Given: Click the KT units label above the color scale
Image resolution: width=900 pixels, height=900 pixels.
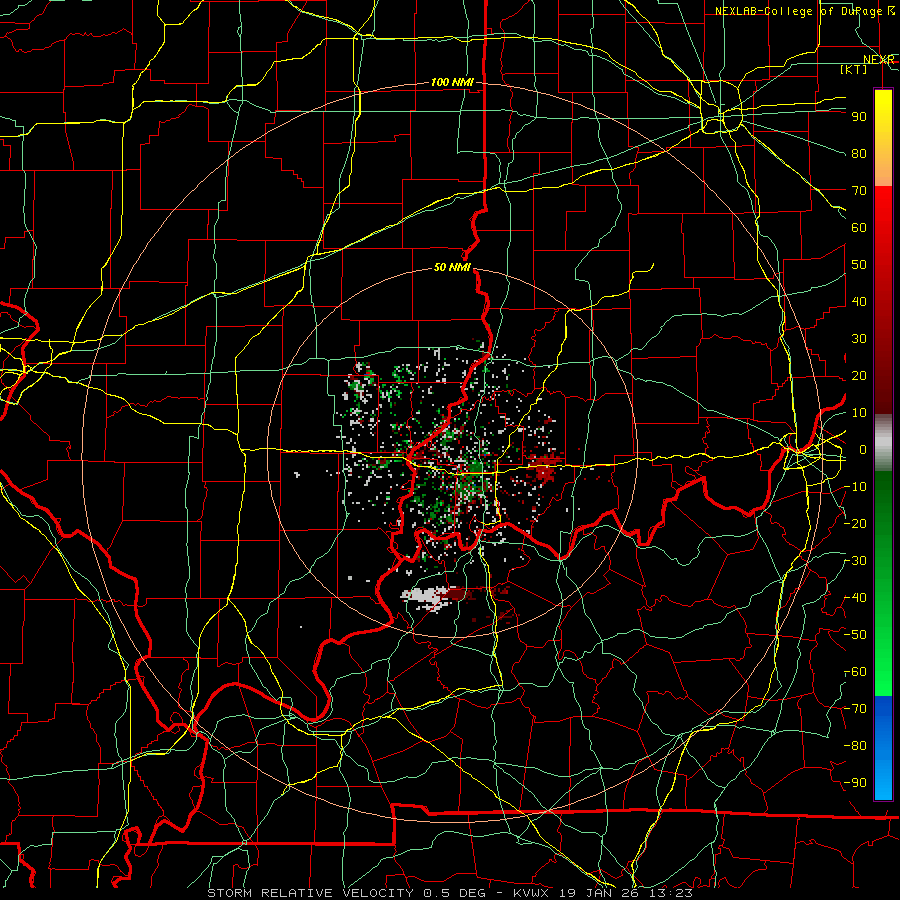Looking at the screenshot, I should [x=854, y=70].
